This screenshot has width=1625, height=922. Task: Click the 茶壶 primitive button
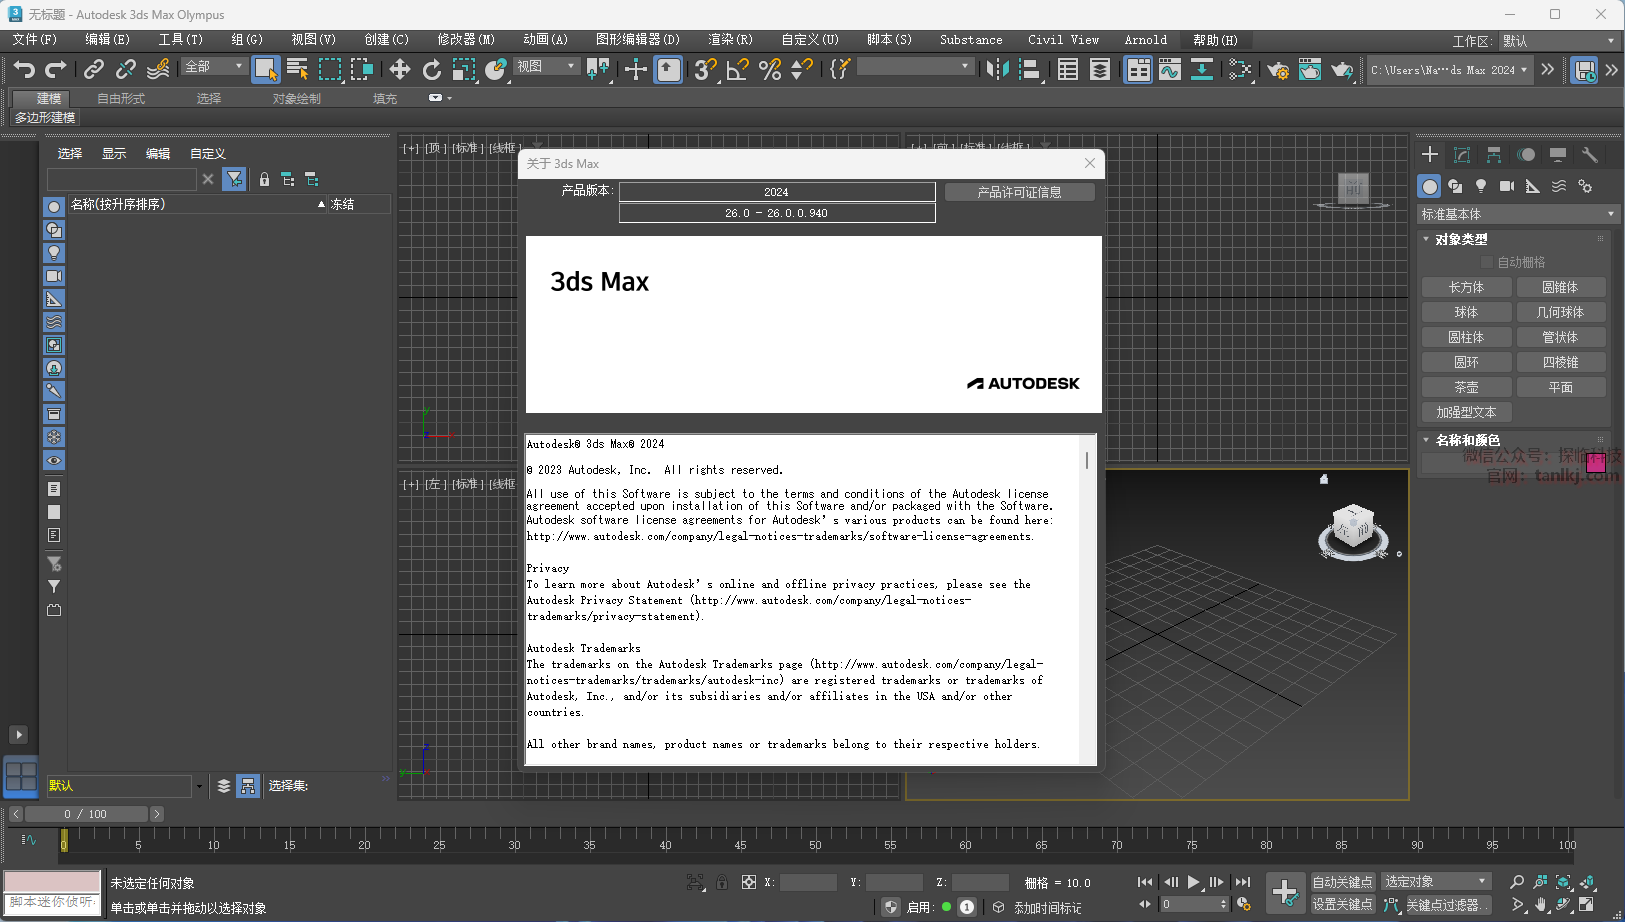click(x=1466, y=387)
